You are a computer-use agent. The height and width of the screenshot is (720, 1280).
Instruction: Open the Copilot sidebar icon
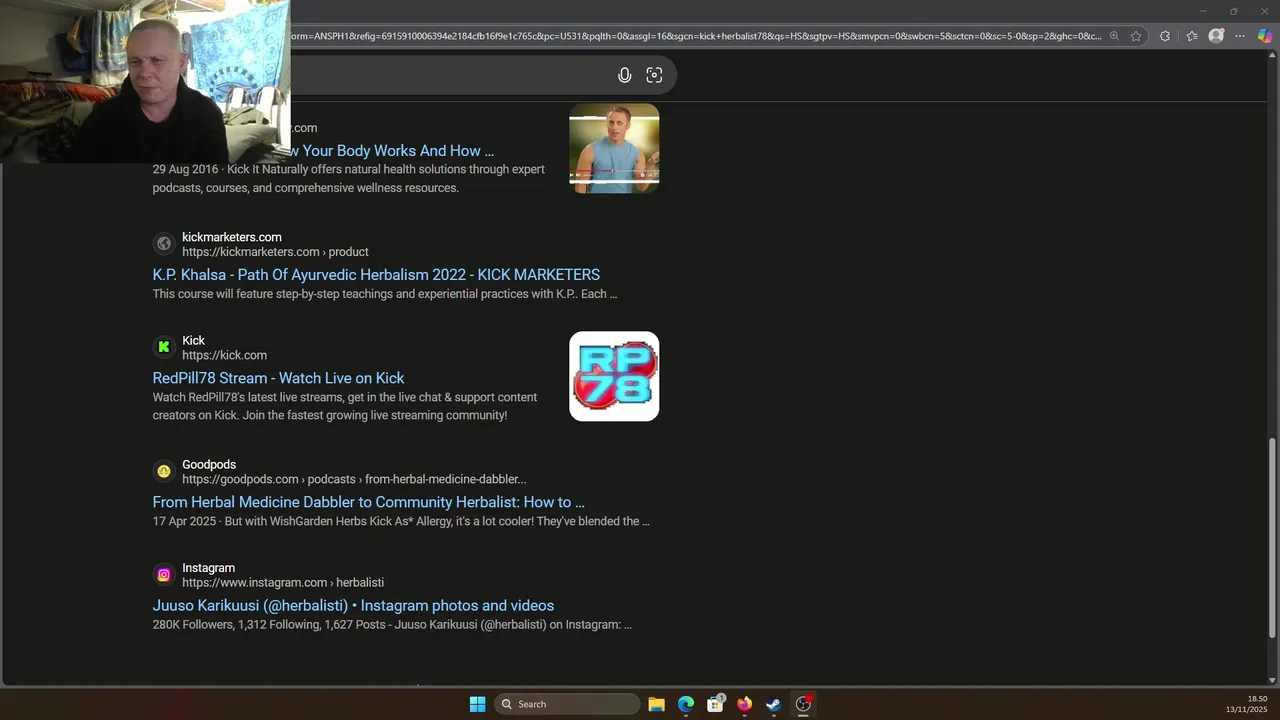click(x=1265, y=36)
